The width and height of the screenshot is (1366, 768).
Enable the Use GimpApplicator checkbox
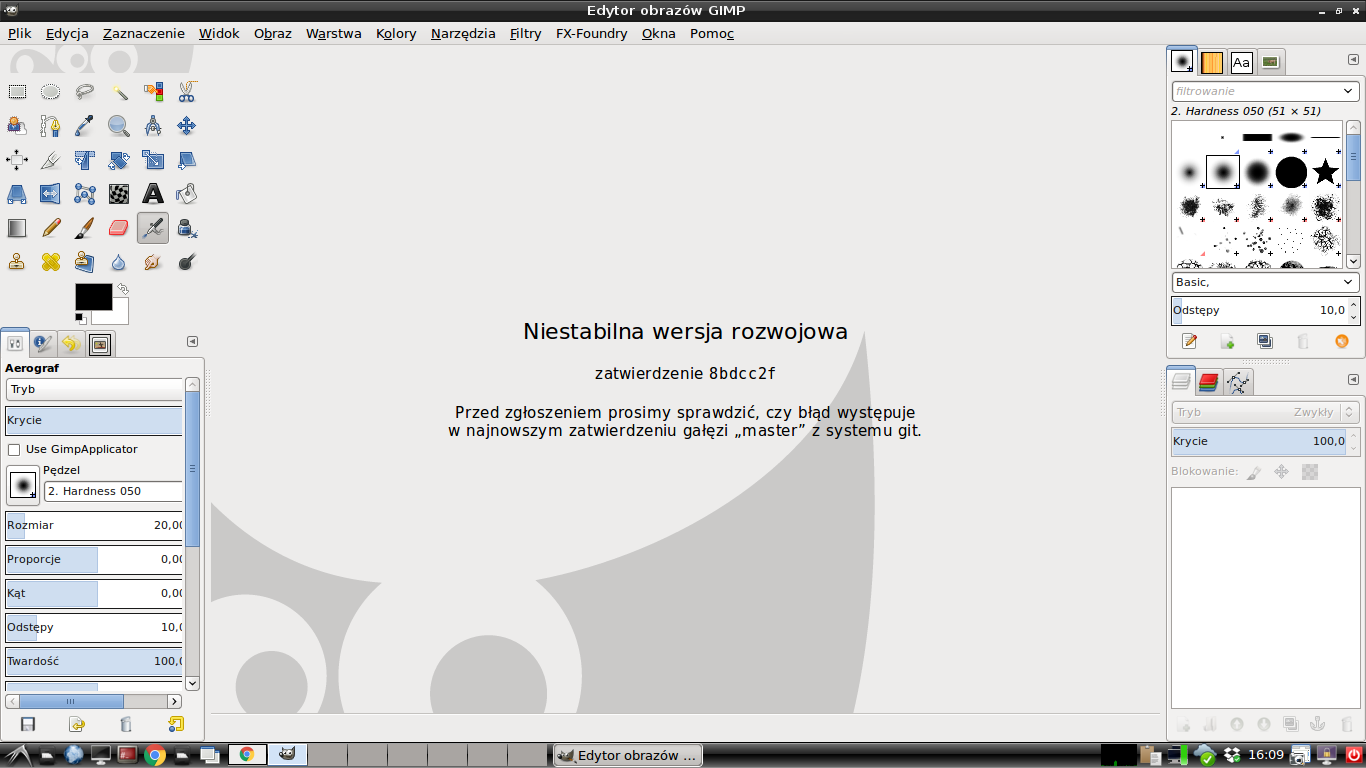click(14, 450)
